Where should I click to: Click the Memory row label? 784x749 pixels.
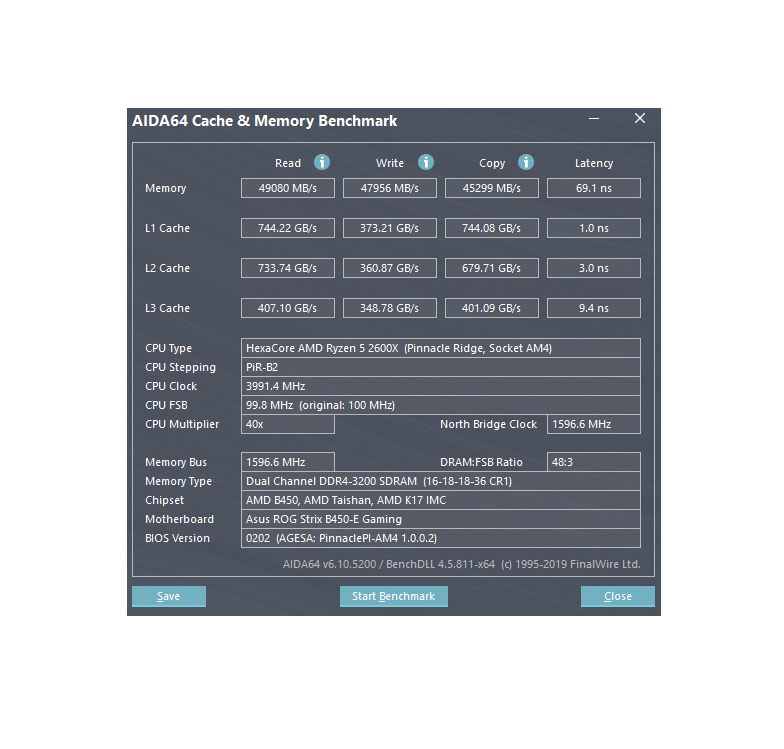166,188
